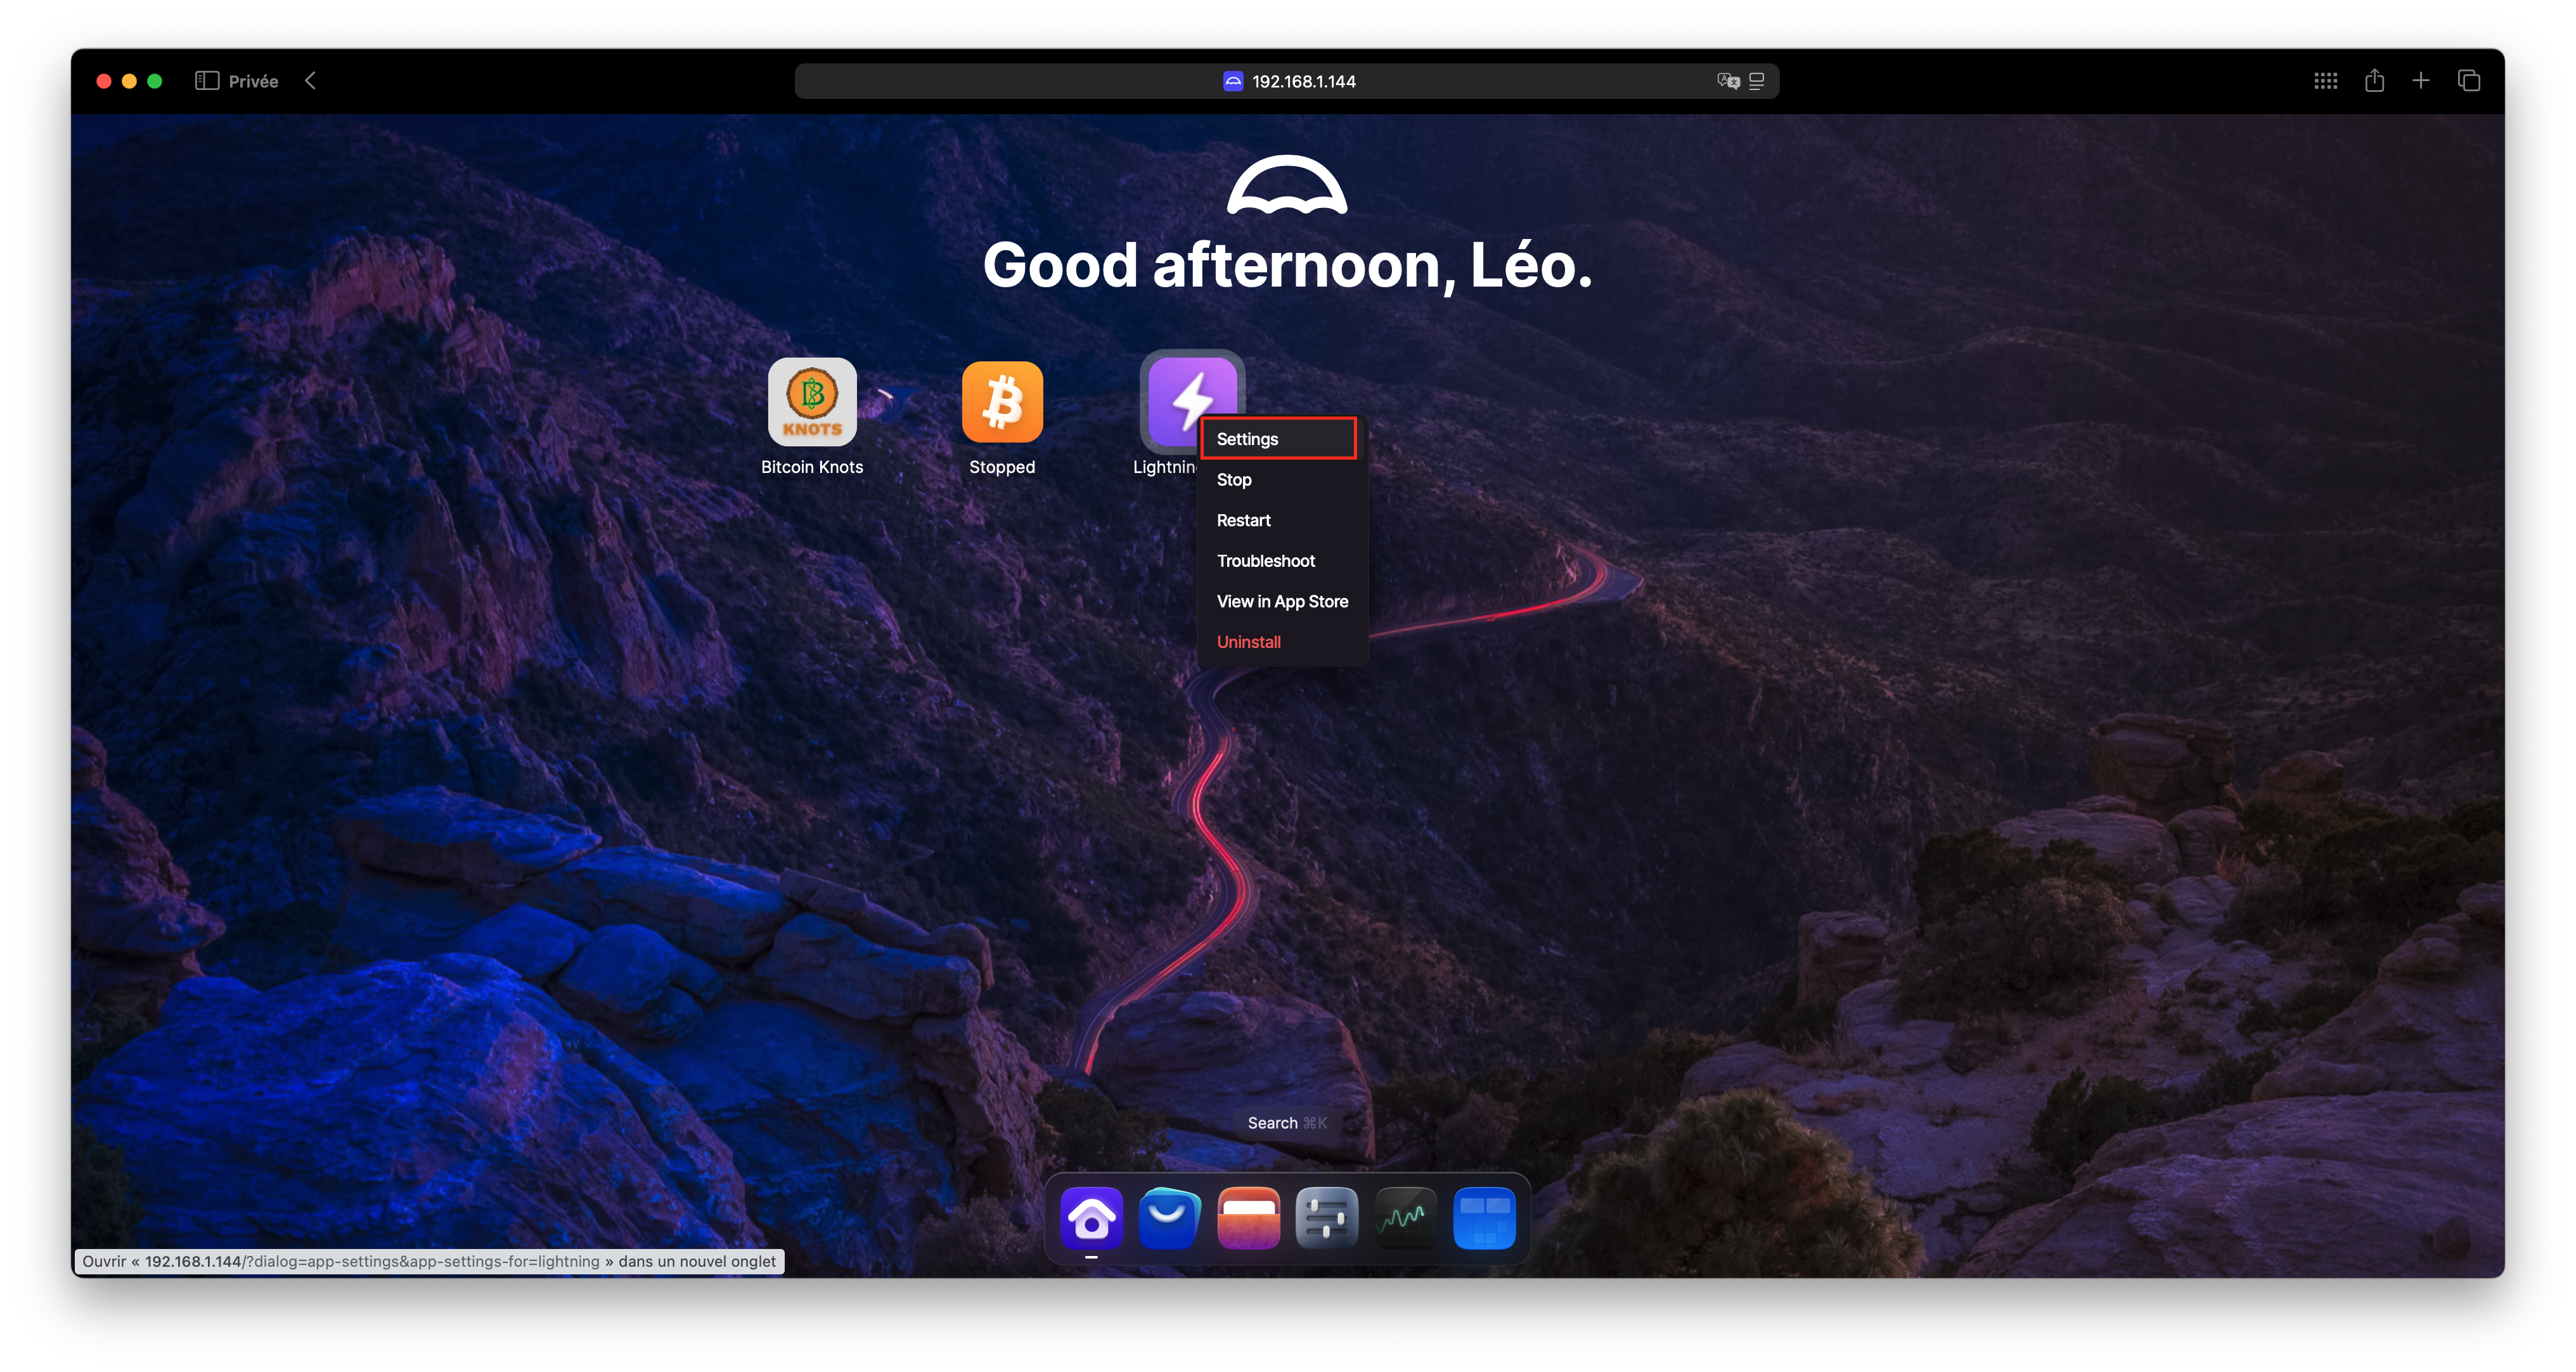2576x1372 pixels.
Task: Close the Safari window
Action: pos(104,81)
